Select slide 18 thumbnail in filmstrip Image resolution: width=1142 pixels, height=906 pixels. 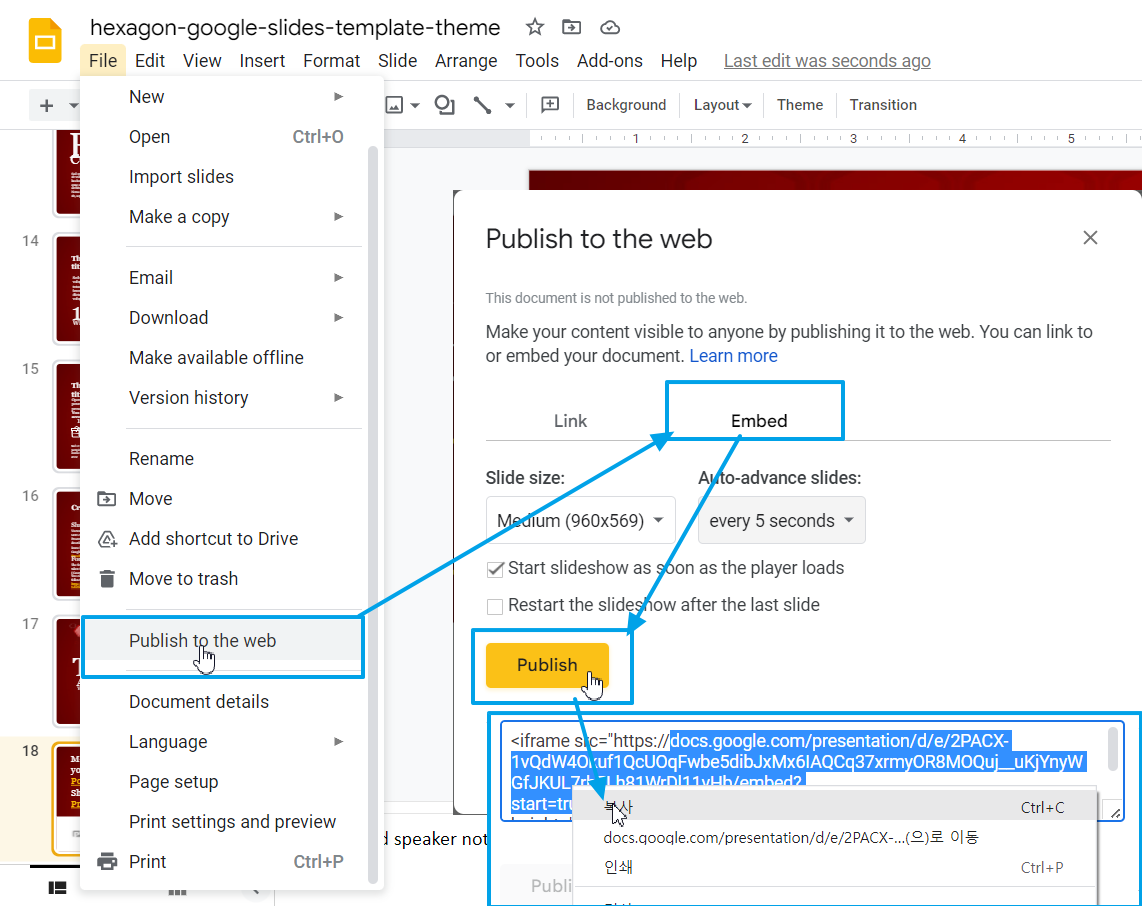[x=67, y=799]
